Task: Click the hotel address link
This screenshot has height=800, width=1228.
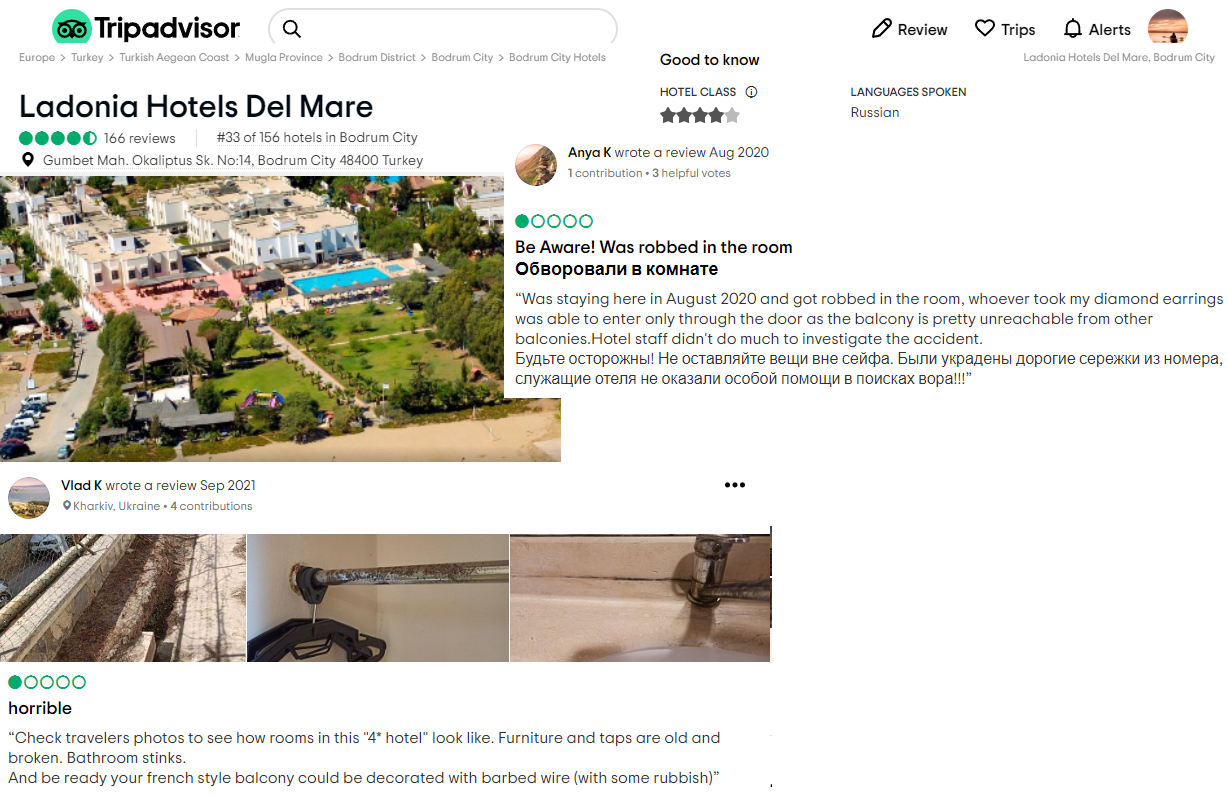Action: [233, 160]
